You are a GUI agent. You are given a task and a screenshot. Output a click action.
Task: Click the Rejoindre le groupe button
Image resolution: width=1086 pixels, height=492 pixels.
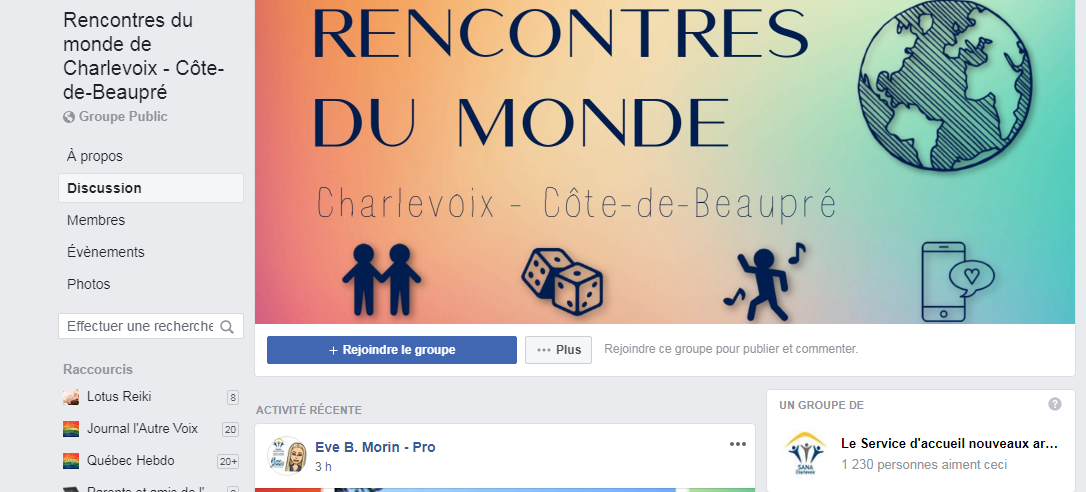click(392, 350)
